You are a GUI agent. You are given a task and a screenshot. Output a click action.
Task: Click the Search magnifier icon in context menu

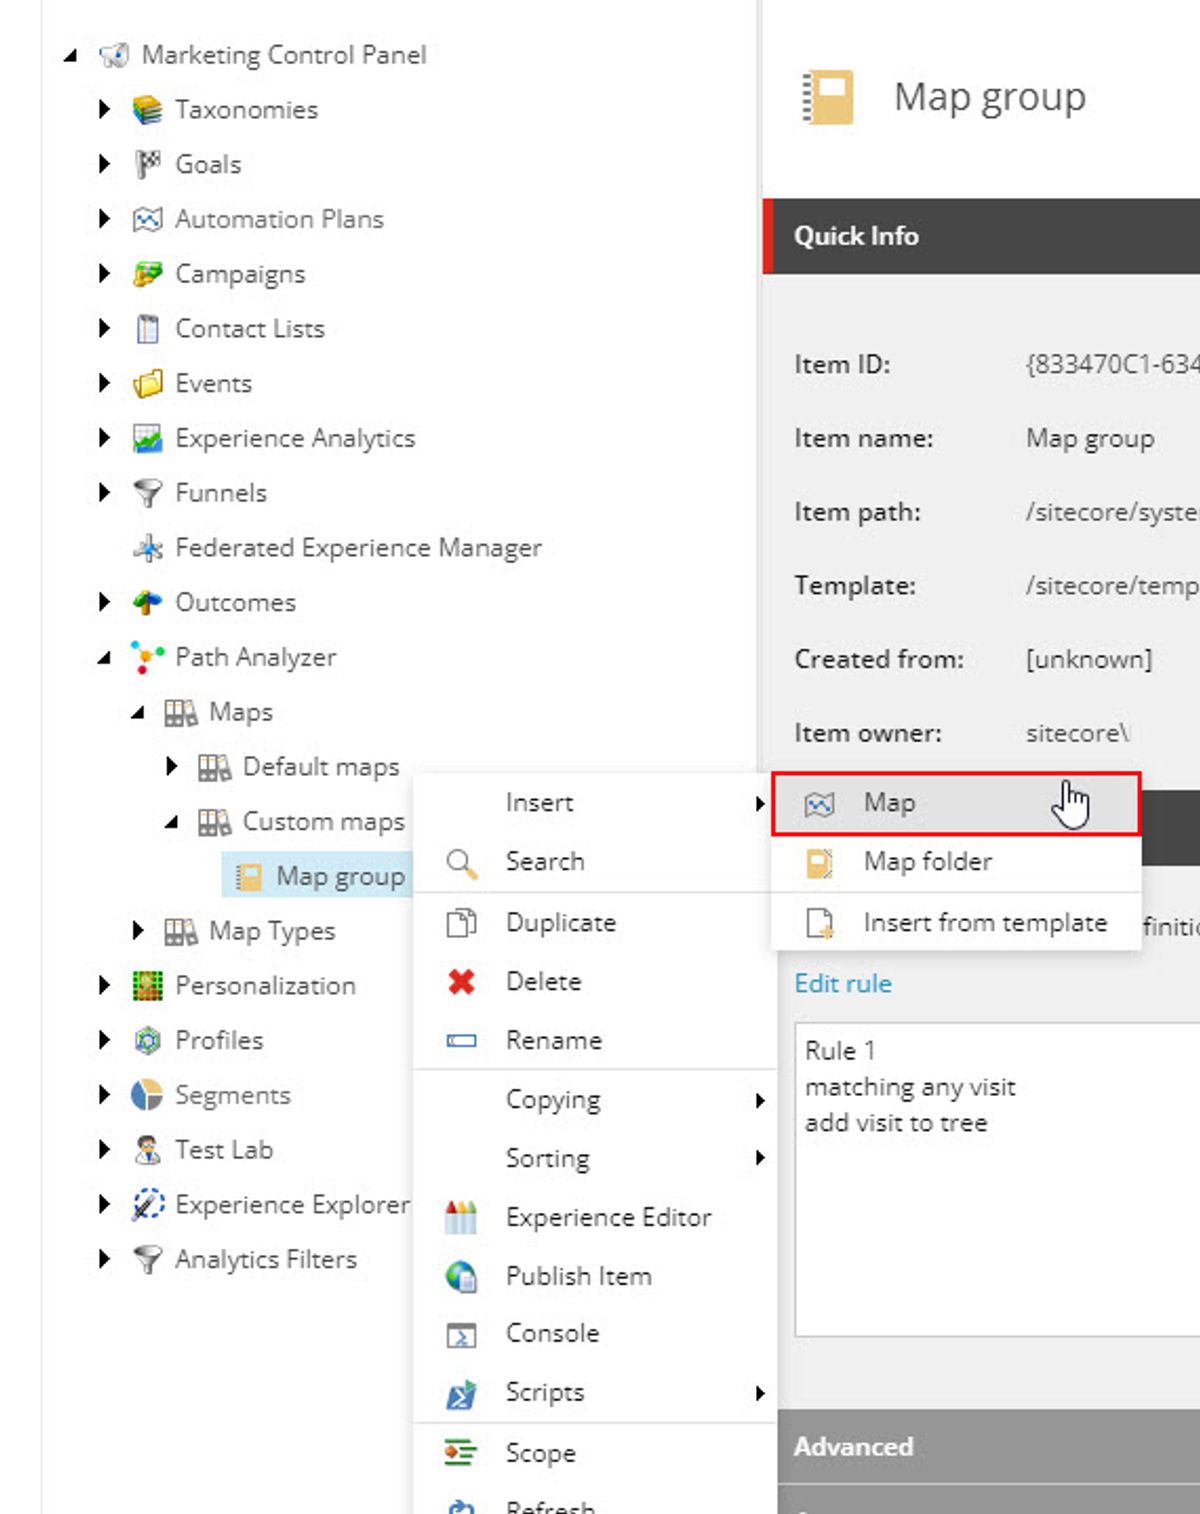pos(461,862)
